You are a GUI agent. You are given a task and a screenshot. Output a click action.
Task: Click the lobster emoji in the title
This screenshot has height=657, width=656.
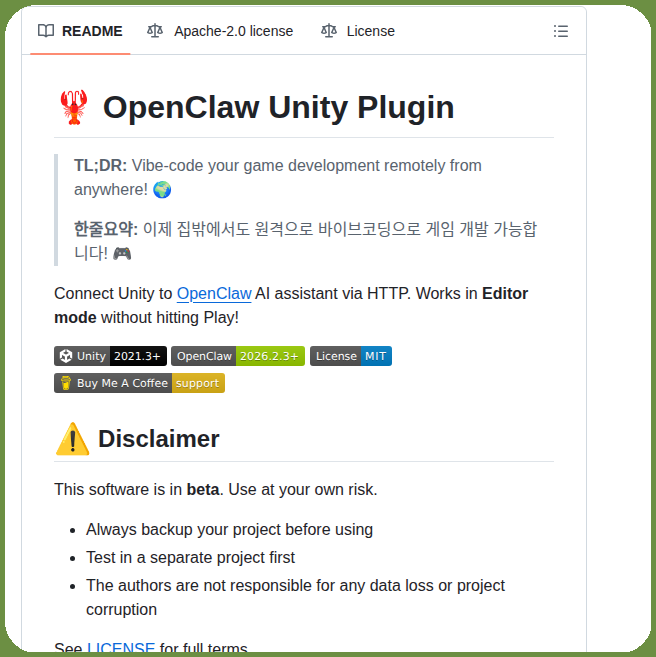74,107
